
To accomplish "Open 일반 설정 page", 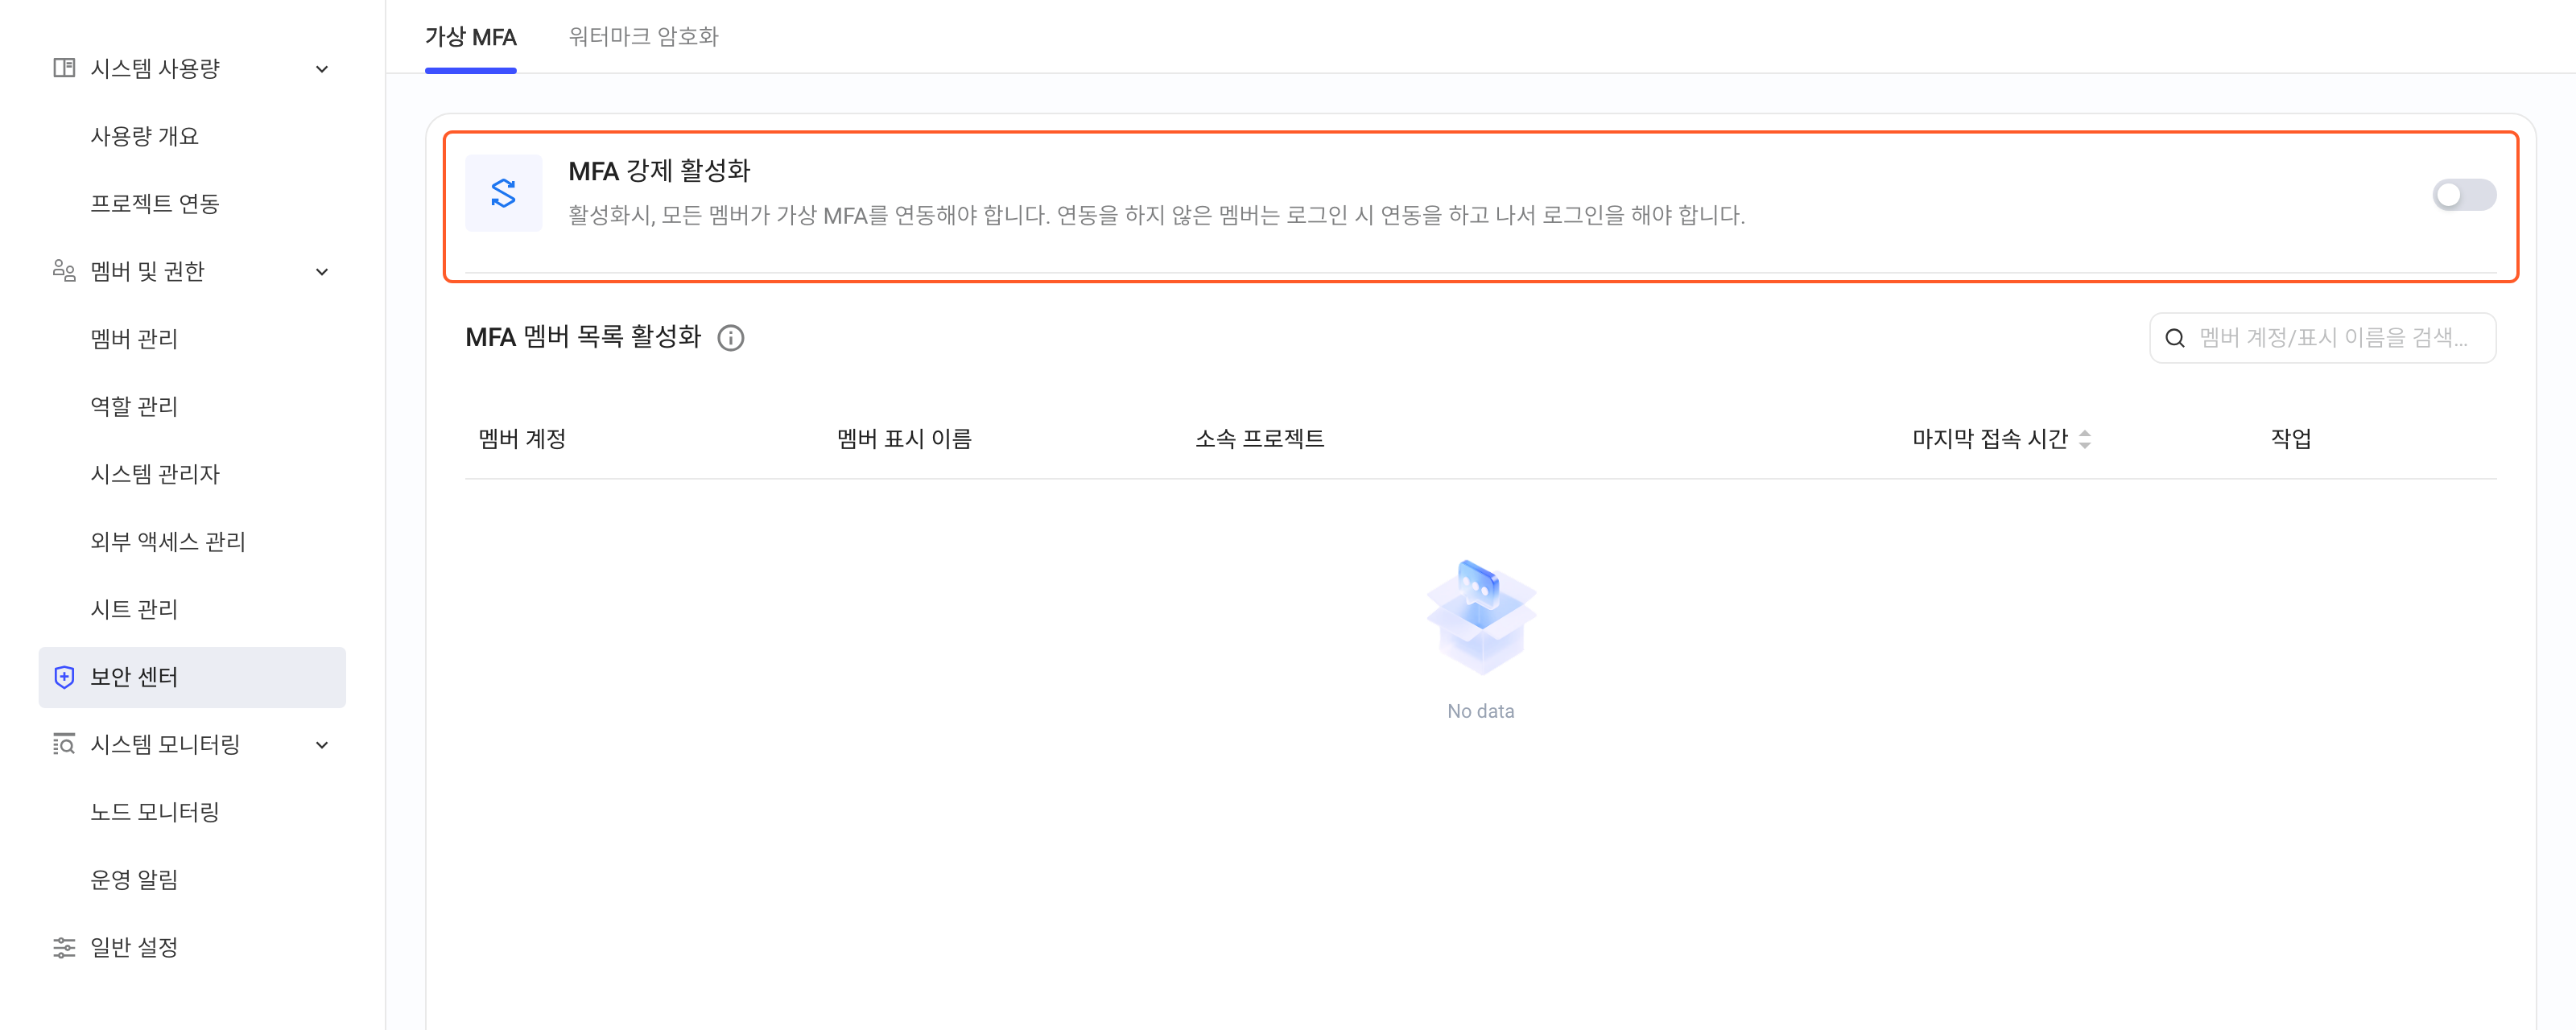I will click(134, 947).
